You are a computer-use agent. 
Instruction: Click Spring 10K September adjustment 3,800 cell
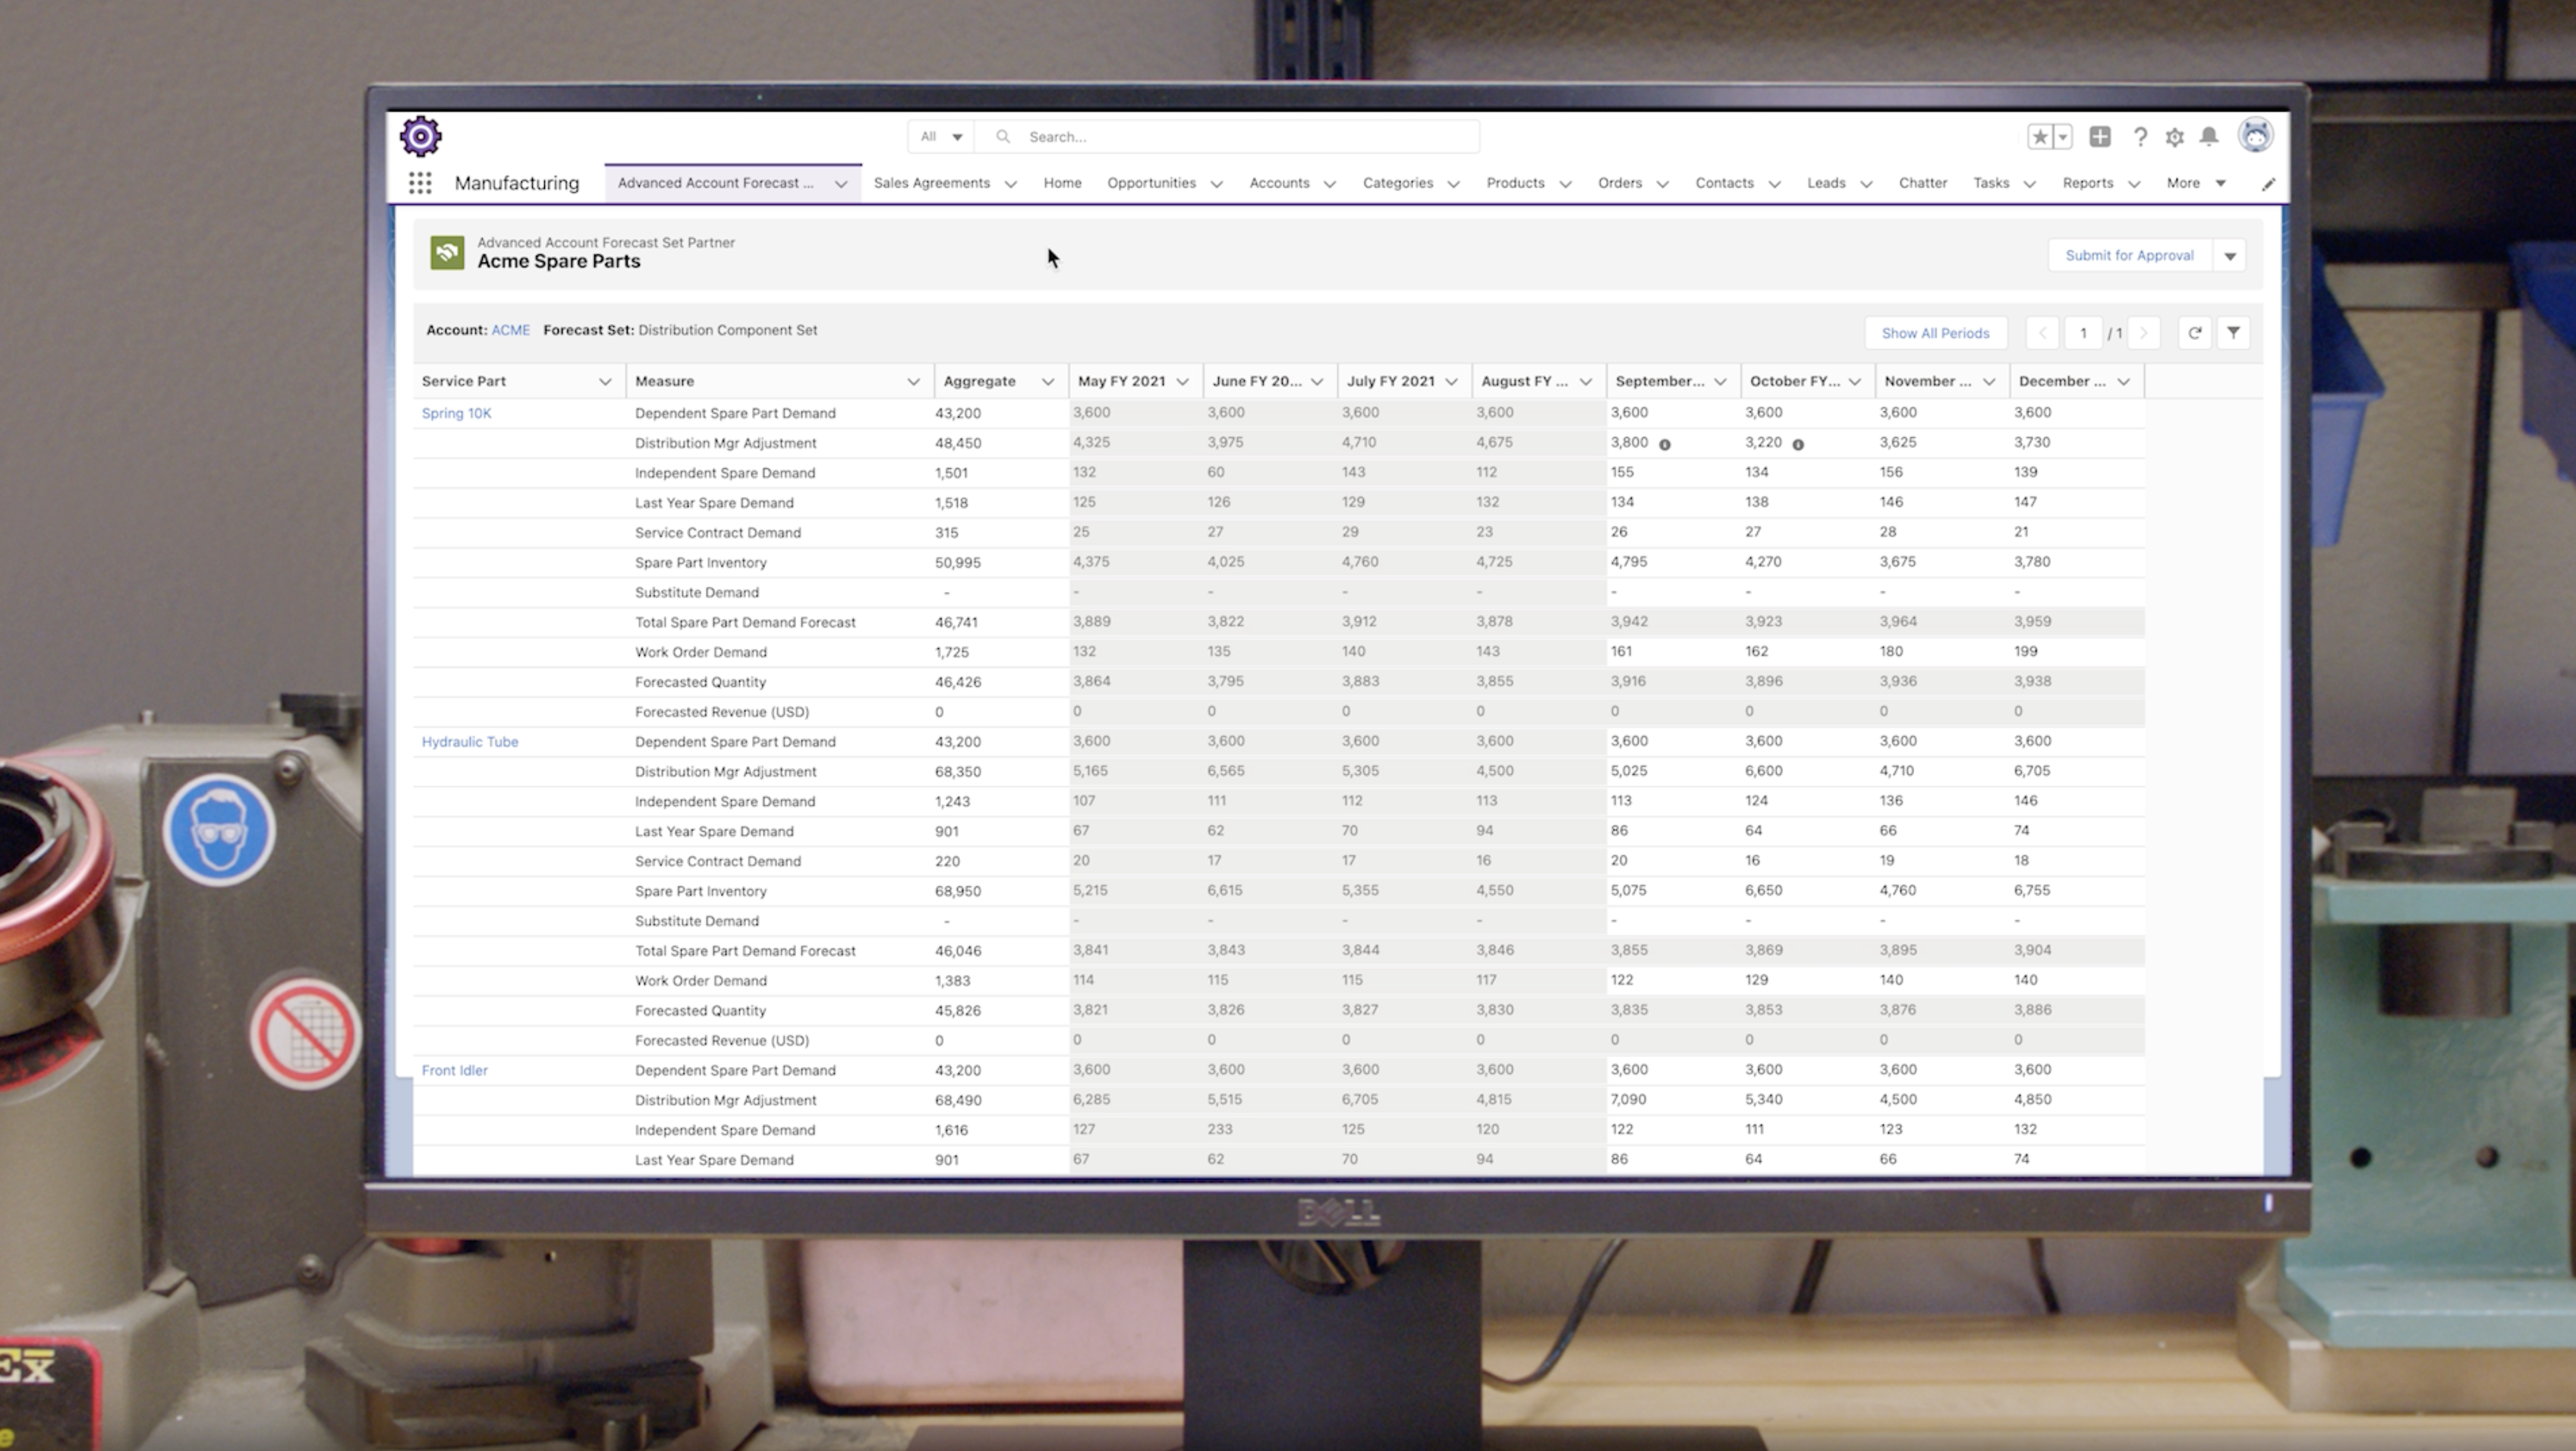1673,442
